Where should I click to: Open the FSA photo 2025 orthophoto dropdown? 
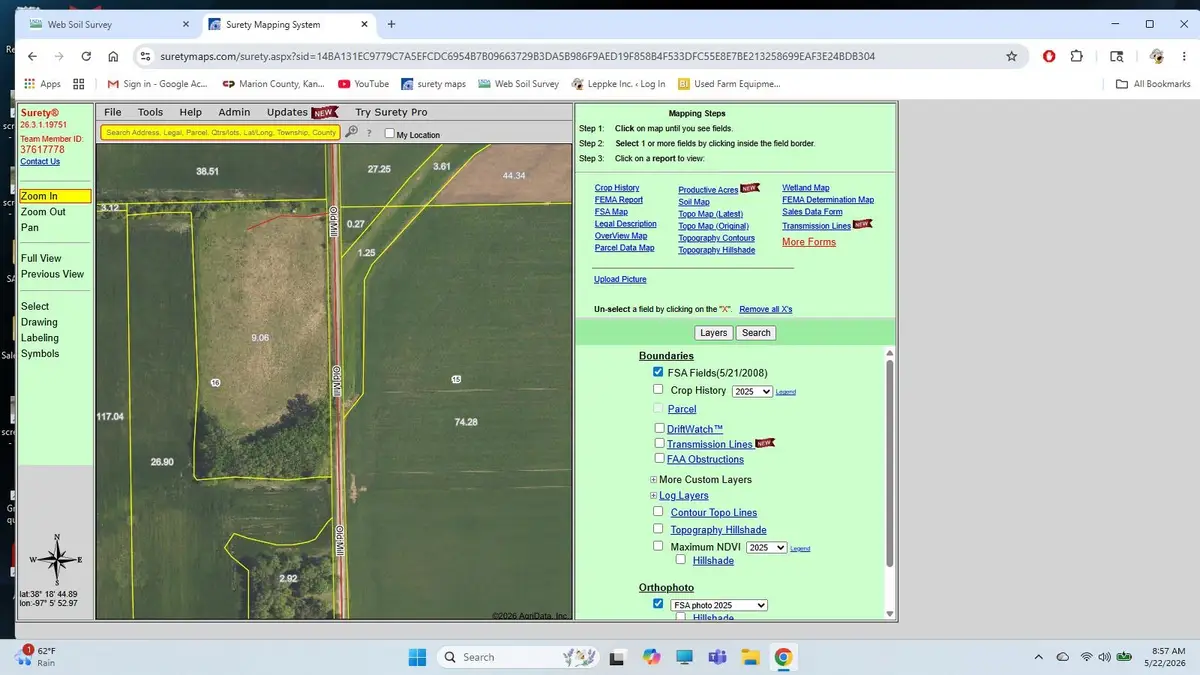[718, 605]
